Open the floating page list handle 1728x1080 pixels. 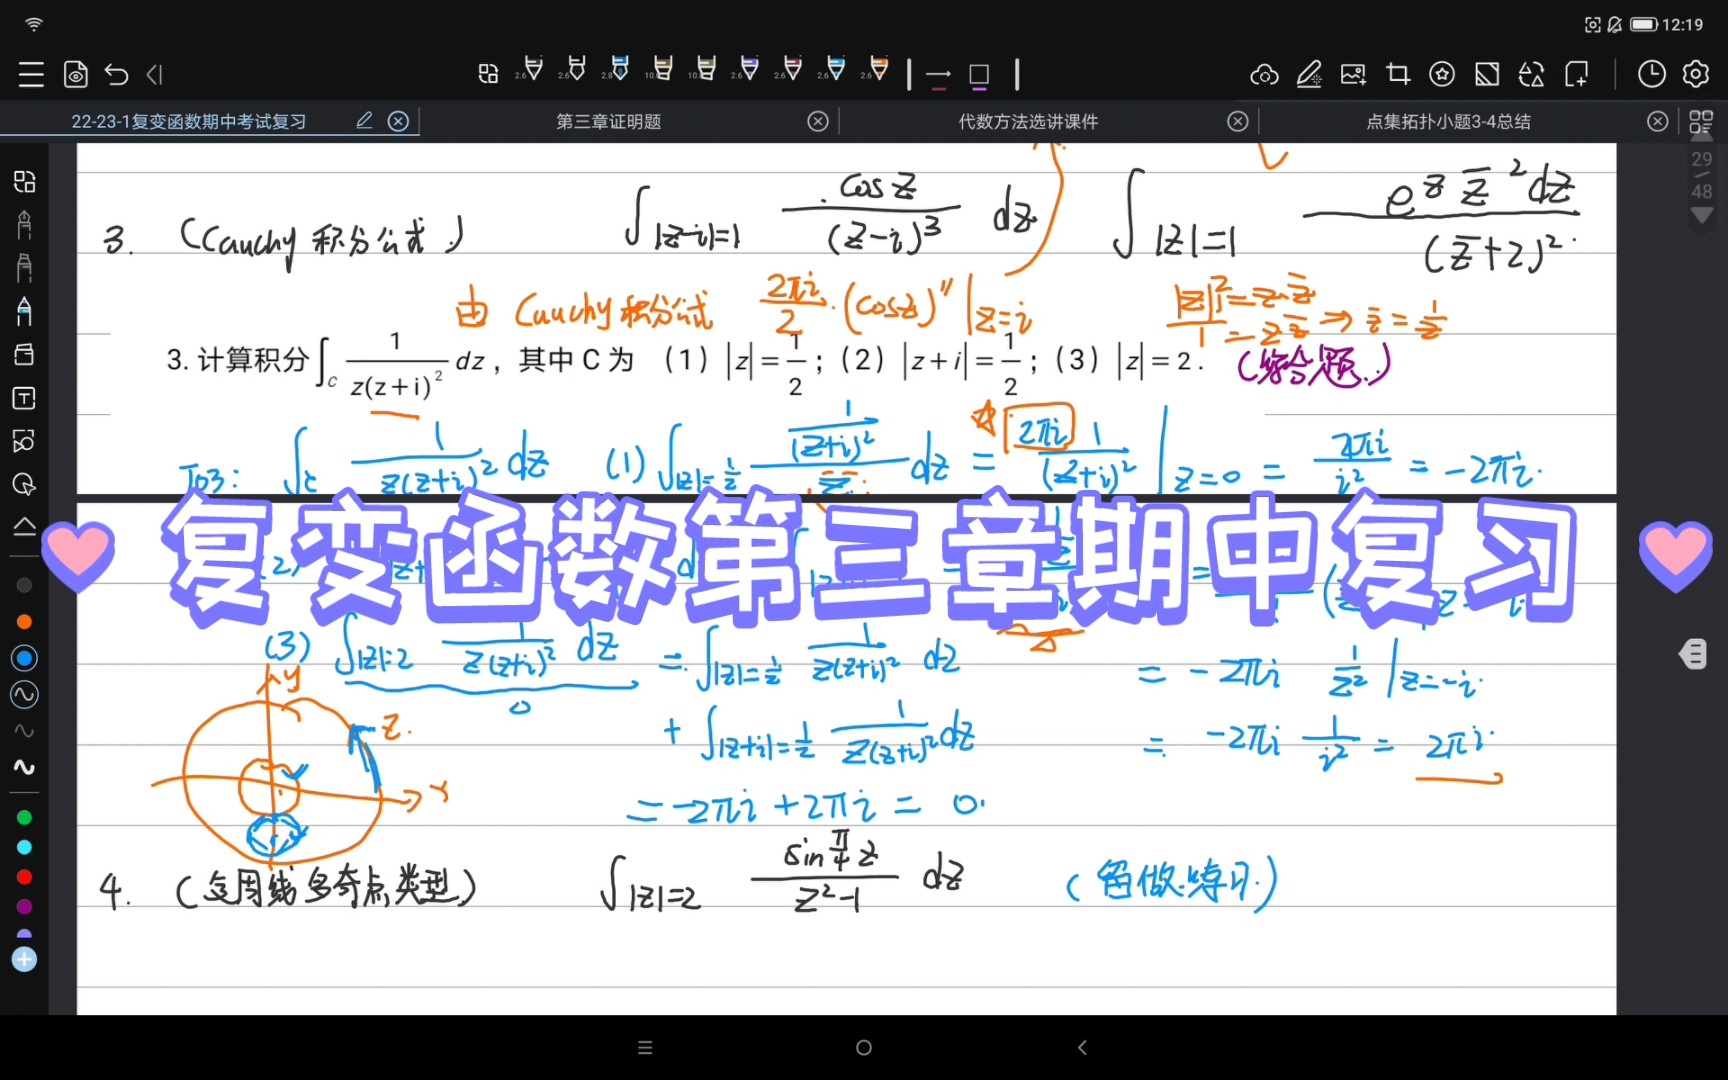1693,654
